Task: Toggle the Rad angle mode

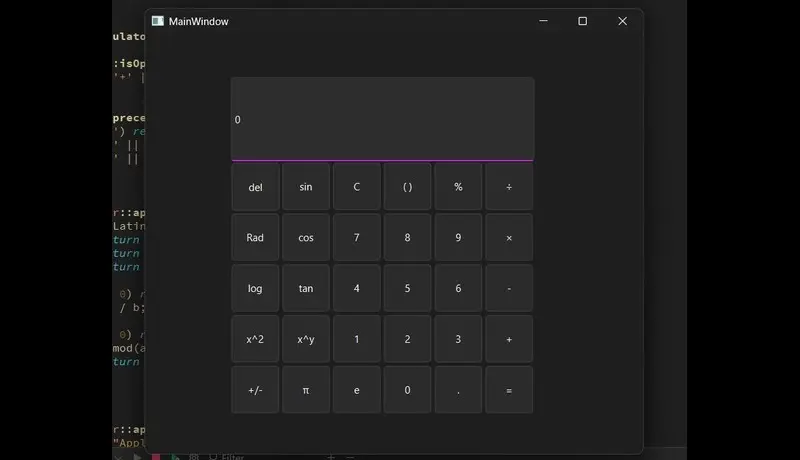Action: (x=255, y=237)
